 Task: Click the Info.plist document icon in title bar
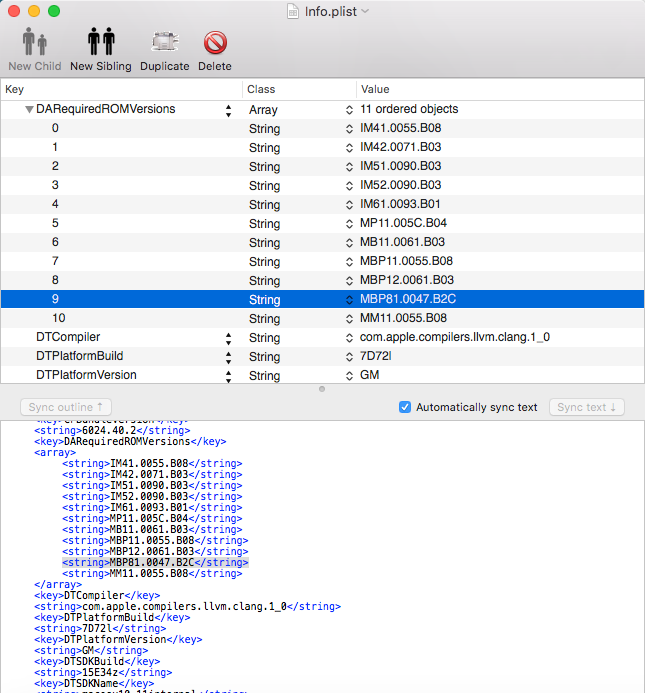pyautogui.click(x=293, y=11)
